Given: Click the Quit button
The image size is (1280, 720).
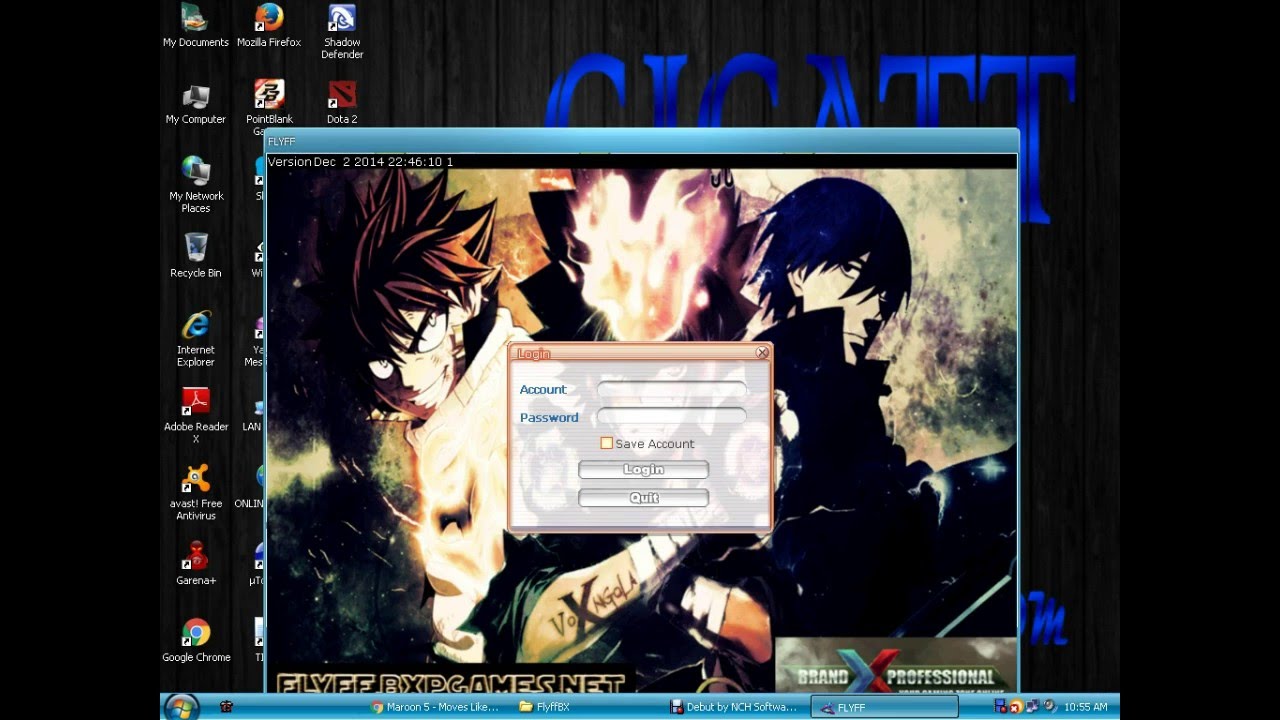Looking at the screenshot, I should tap(643, 497).
